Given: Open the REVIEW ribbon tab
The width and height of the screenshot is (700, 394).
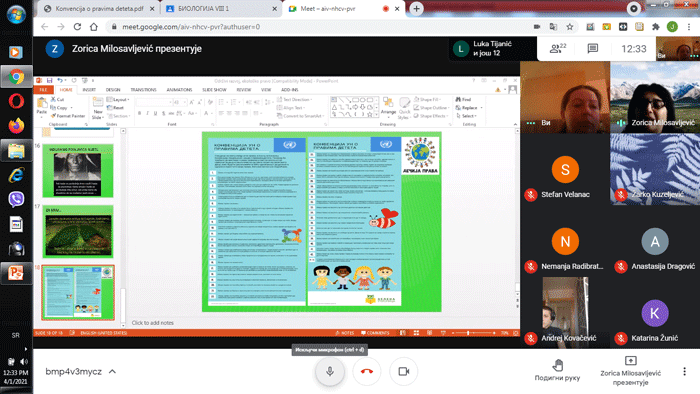Looking at the screenshot, I should click(243, 90).
